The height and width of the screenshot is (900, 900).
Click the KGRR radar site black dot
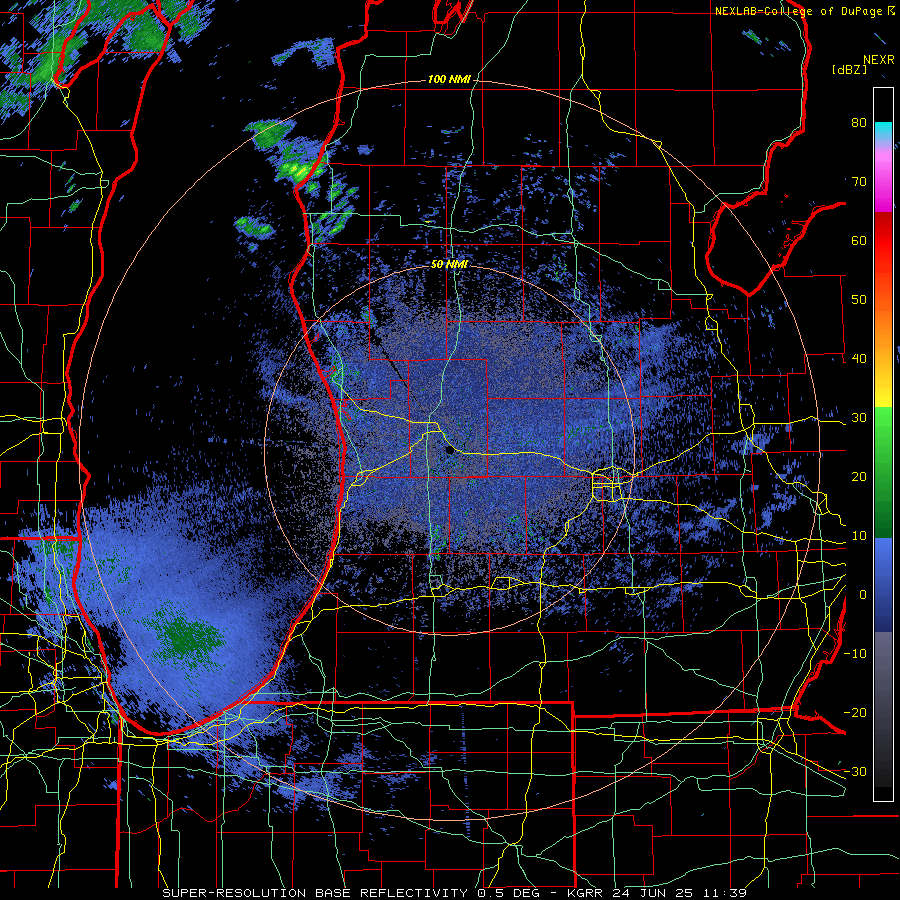point(451,451)
